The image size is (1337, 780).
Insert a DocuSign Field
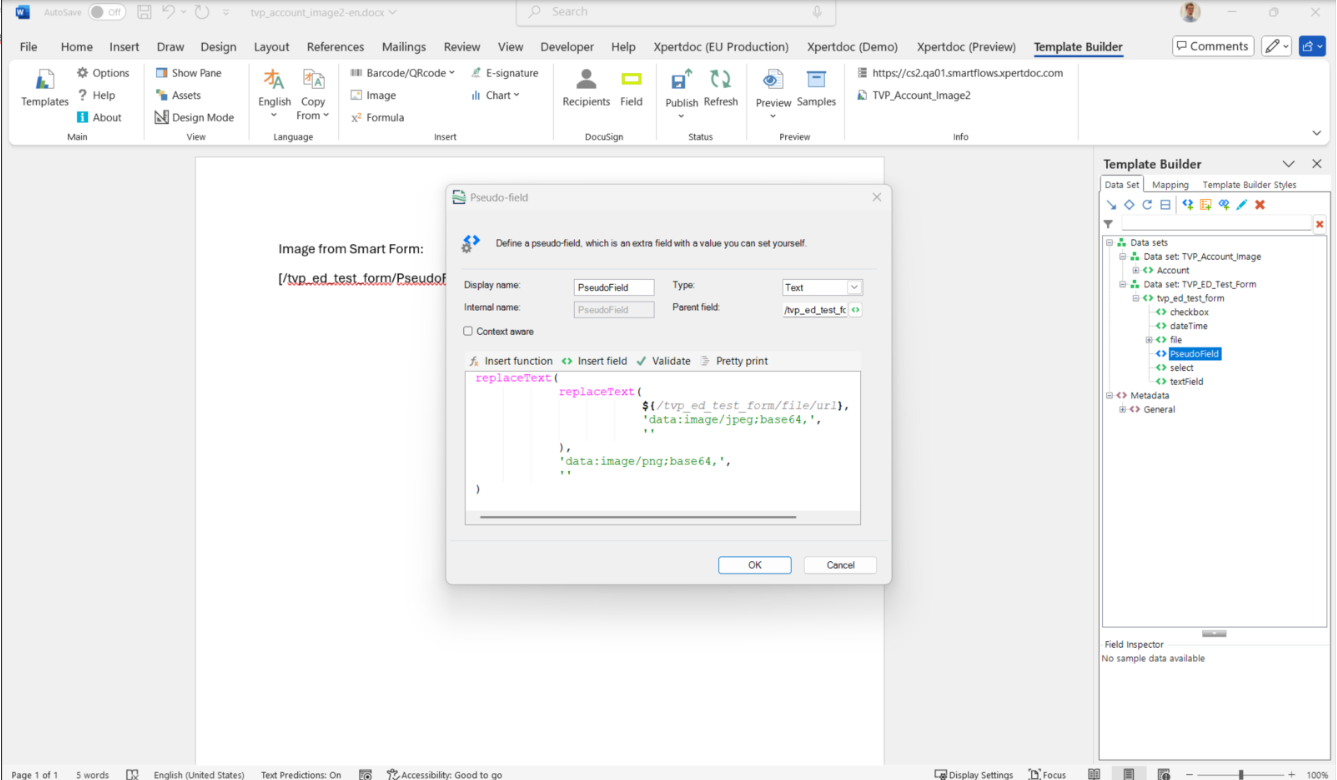(631, 89)
